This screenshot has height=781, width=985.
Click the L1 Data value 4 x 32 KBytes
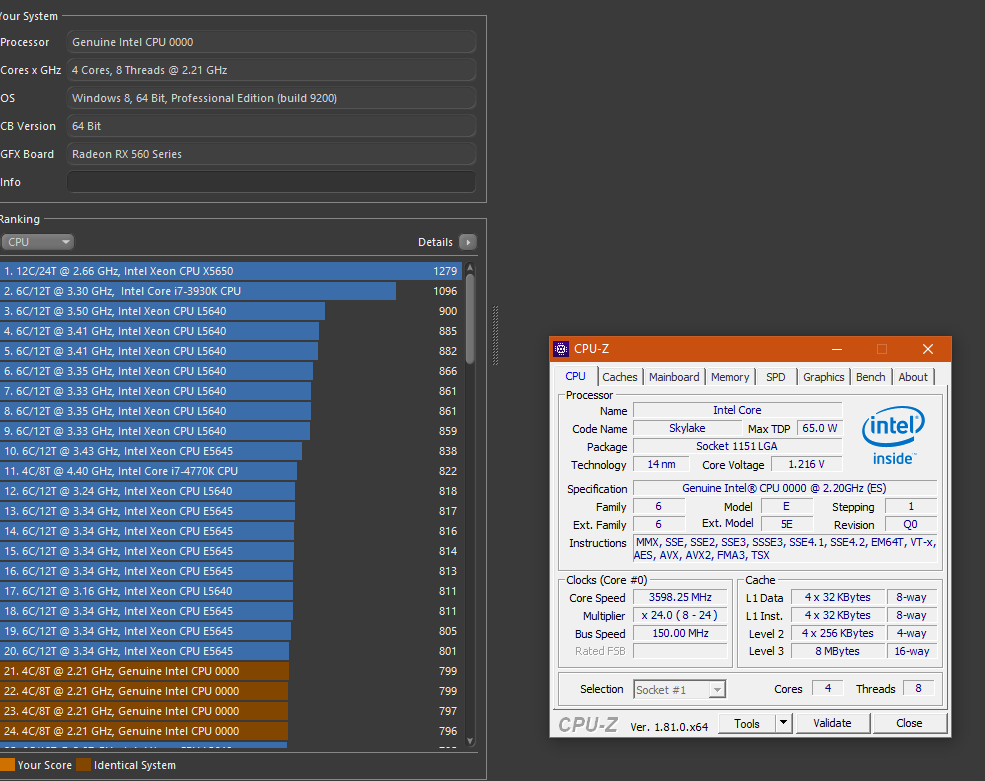(837, 597)
